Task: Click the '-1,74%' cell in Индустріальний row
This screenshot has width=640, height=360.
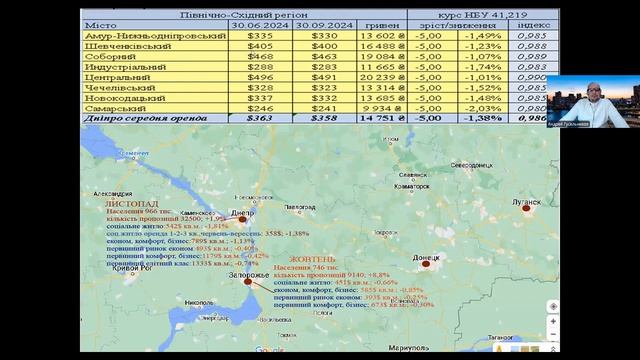Action: click(483, 67)
